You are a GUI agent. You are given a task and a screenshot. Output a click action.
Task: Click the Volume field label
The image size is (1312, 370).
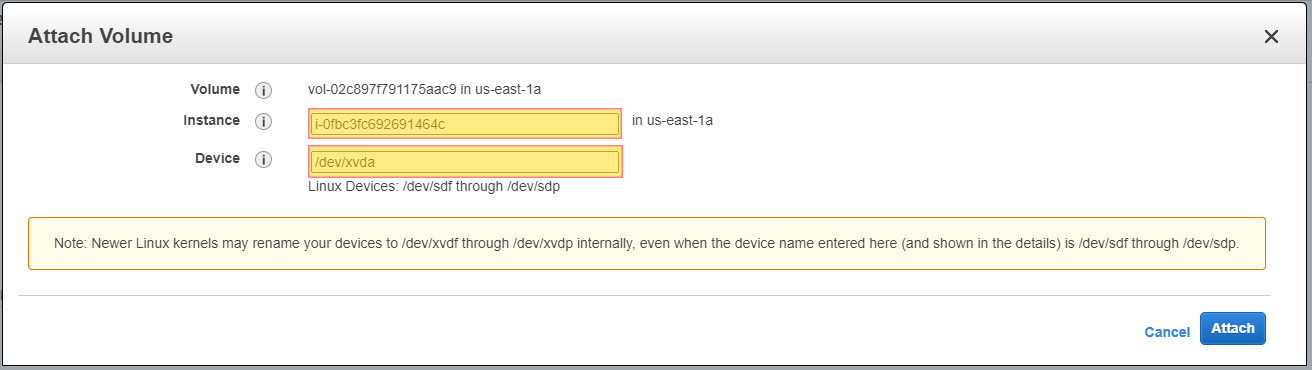coord(215,89)
